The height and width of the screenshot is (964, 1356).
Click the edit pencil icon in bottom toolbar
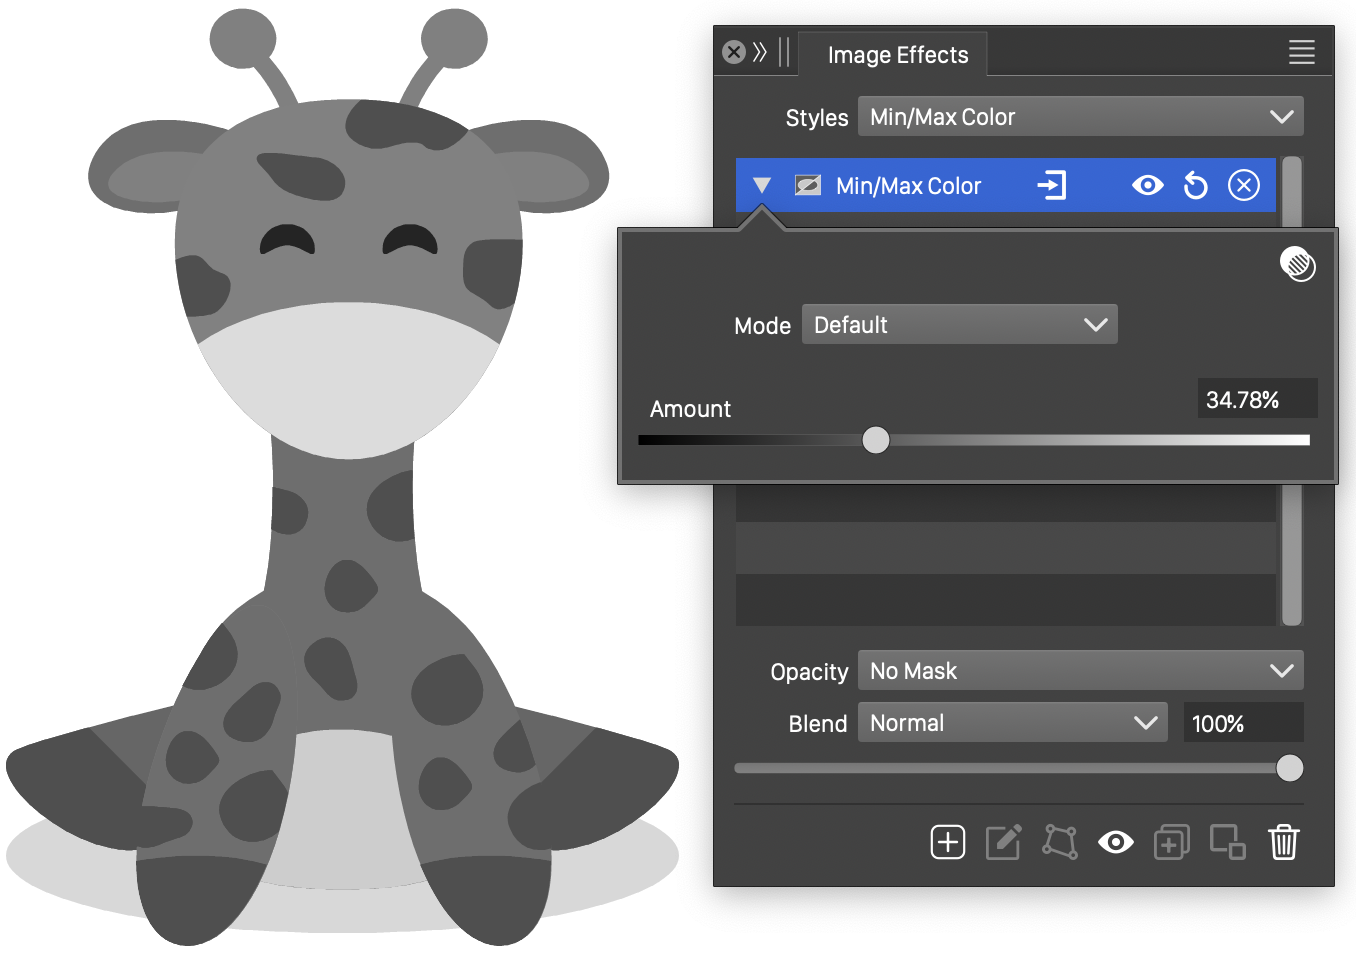pos(1003,842)
